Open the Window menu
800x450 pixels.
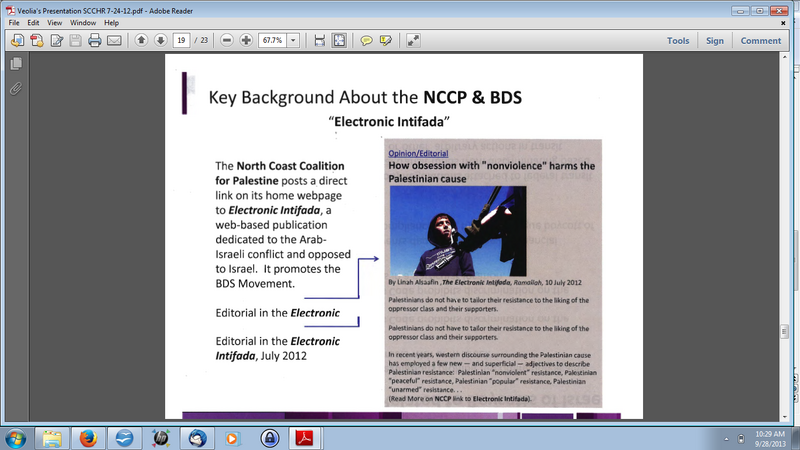click(x=83, y=22)
